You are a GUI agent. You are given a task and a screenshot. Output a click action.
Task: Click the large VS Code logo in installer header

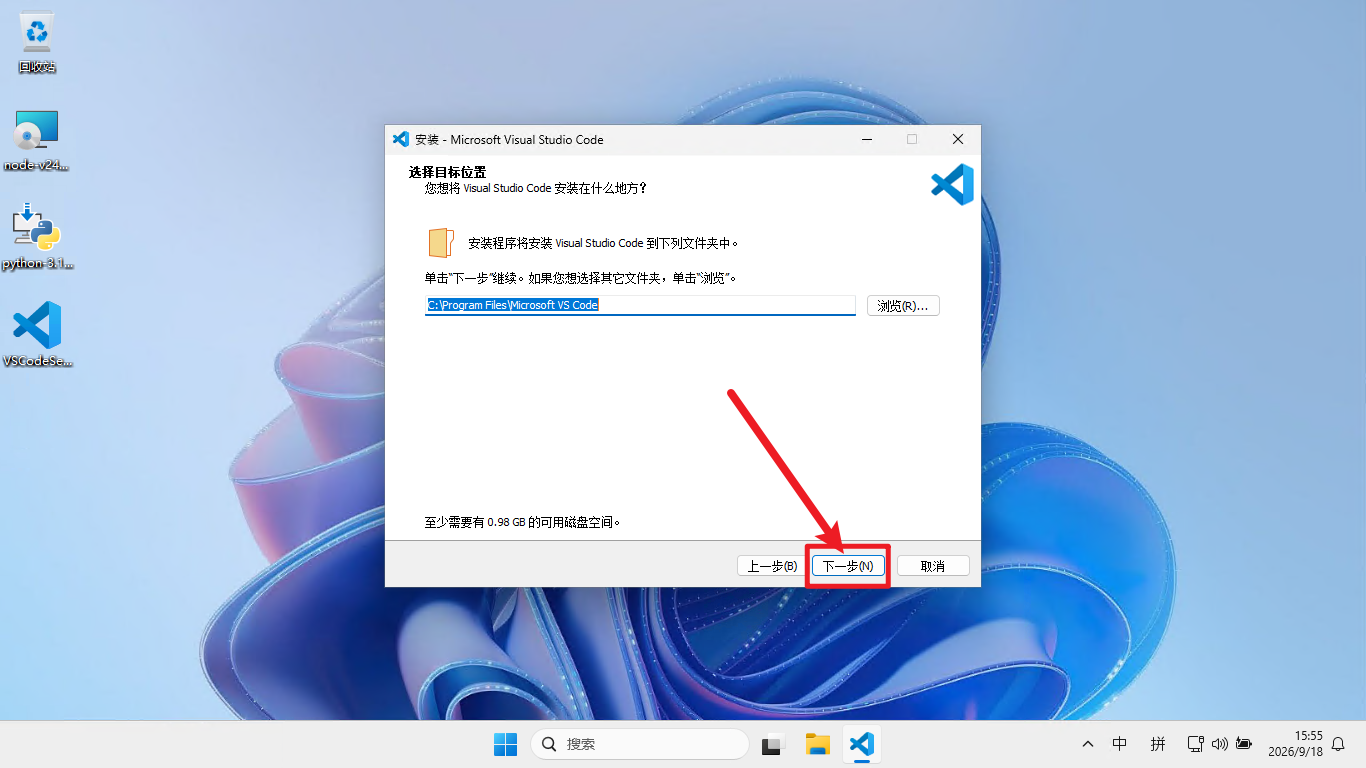[952, 185]
